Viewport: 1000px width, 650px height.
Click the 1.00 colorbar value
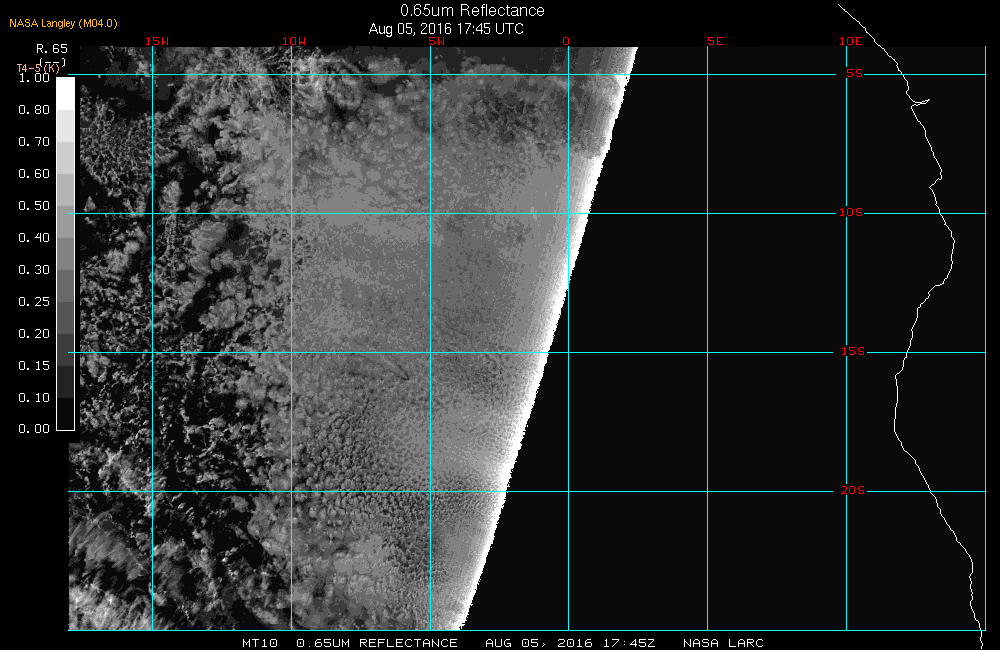pos(34,78)
